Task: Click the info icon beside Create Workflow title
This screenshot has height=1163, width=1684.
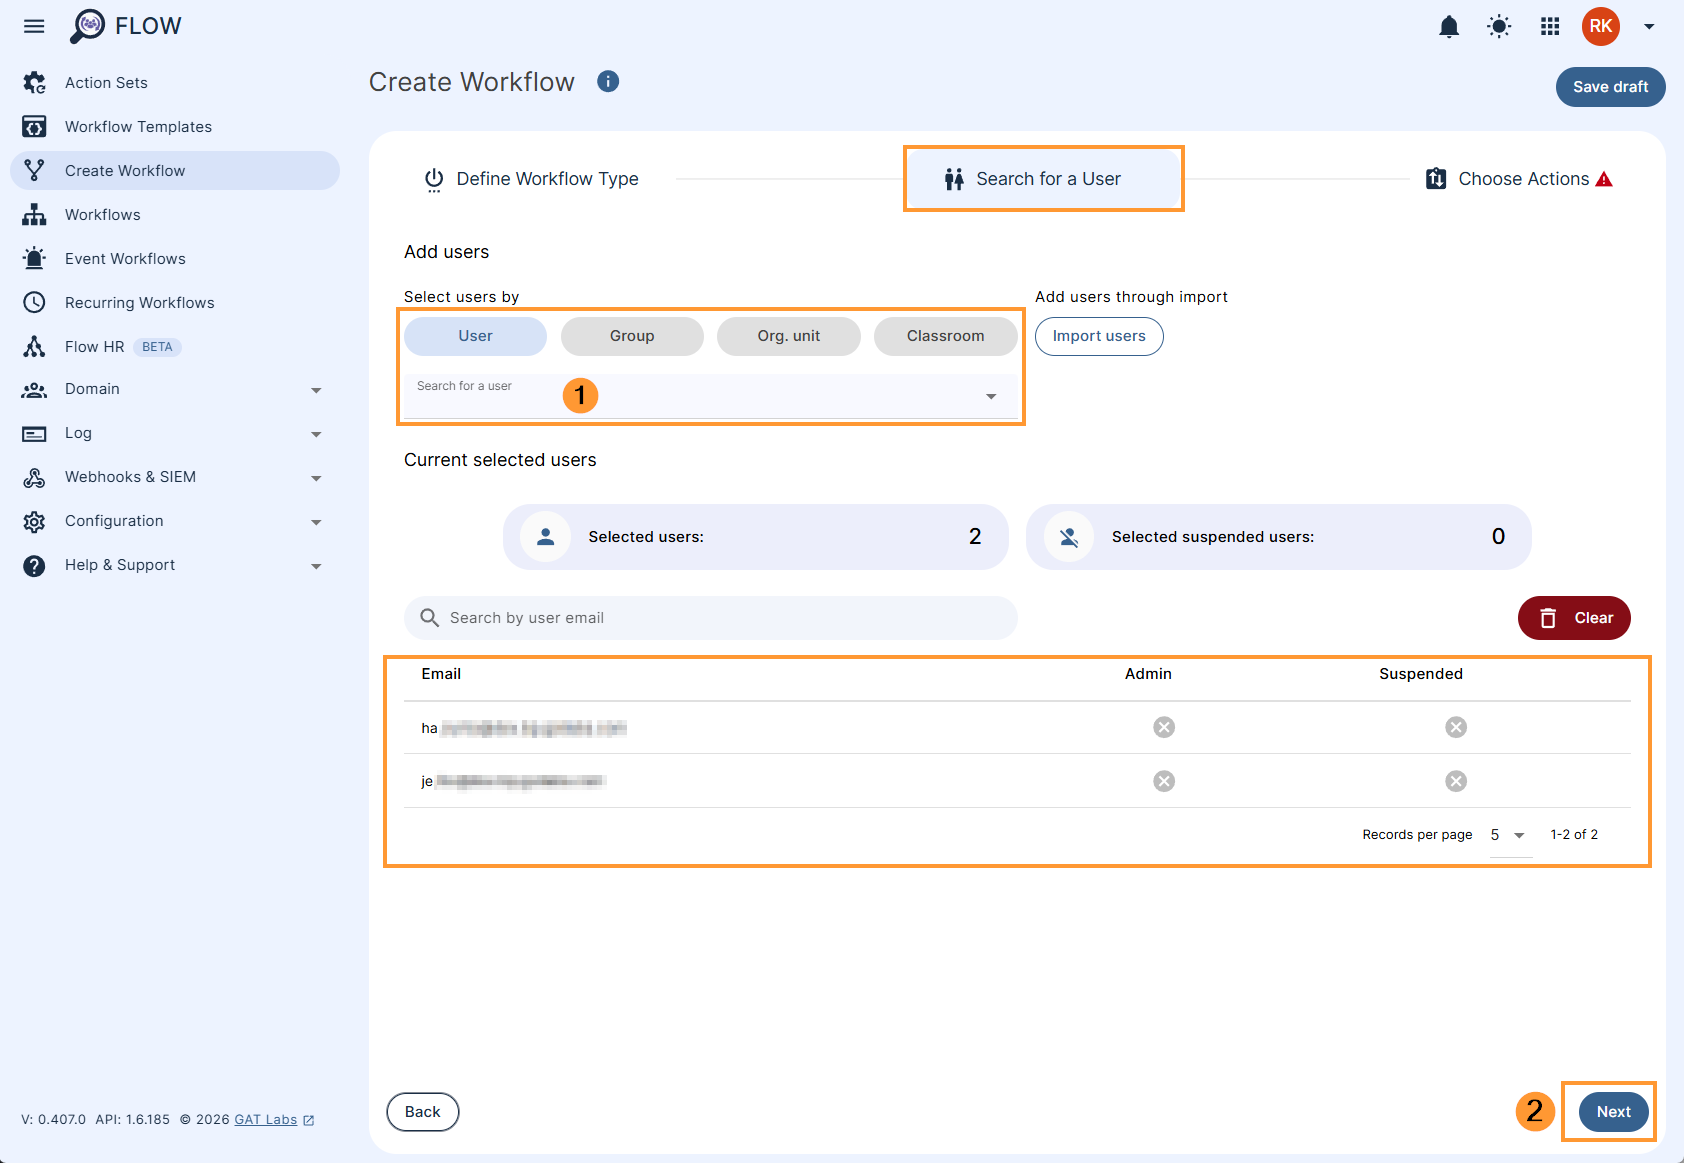Action: pyautogui.click(x=607, y=81)
